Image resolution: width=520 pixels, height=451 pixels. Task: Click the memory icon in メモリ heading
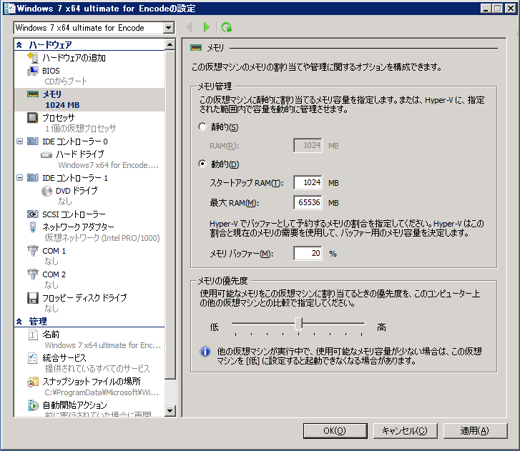point(196,48)
